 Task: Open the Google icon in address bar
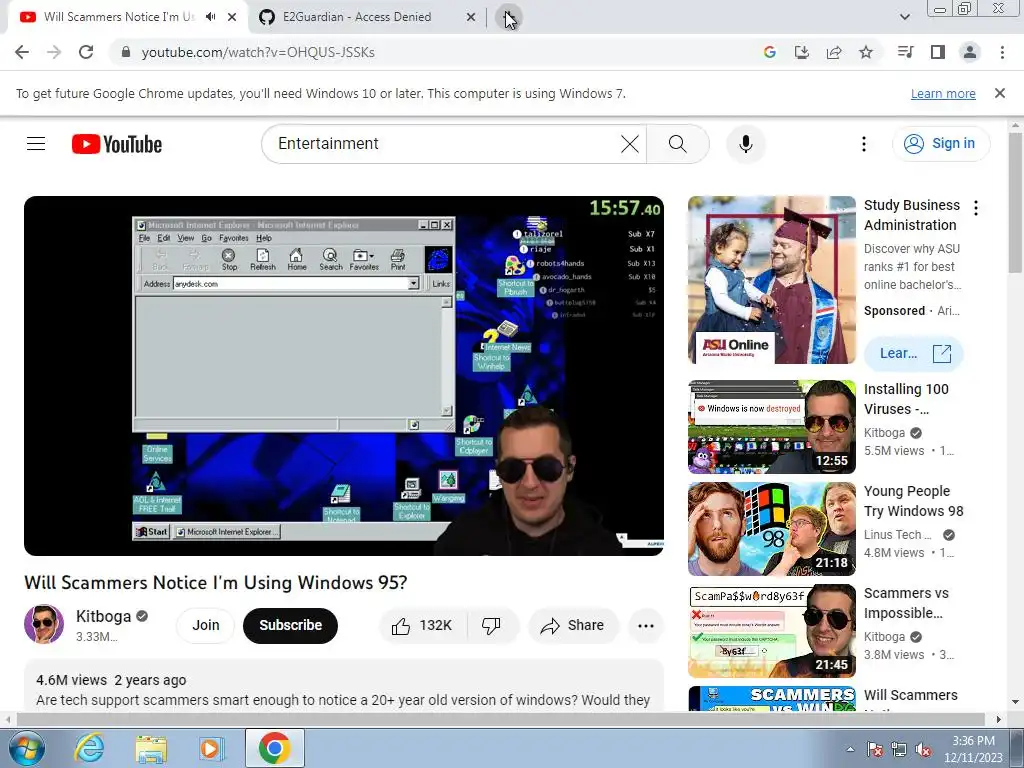(x=770, y=52)
